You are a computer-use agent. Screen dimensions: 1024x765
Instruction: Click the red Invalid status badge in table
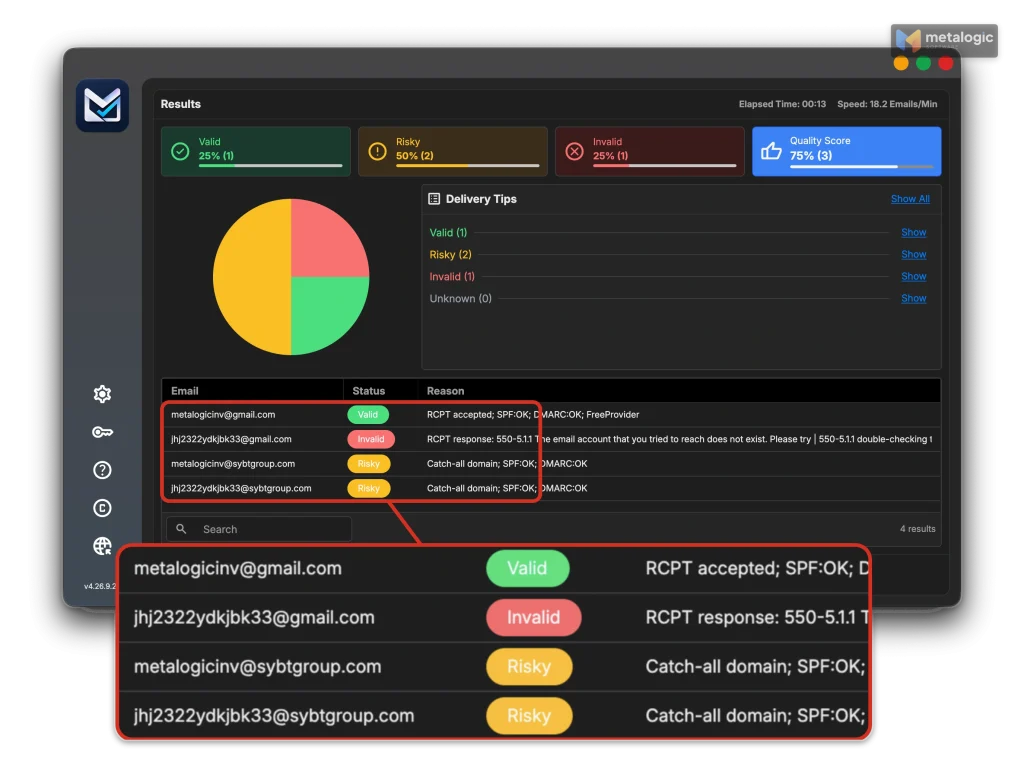pos(370,439)
